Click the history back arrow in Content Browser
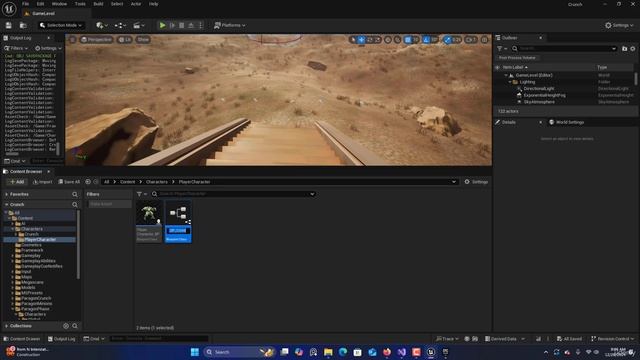Screen dimensions: 640x360 [88, 182]
